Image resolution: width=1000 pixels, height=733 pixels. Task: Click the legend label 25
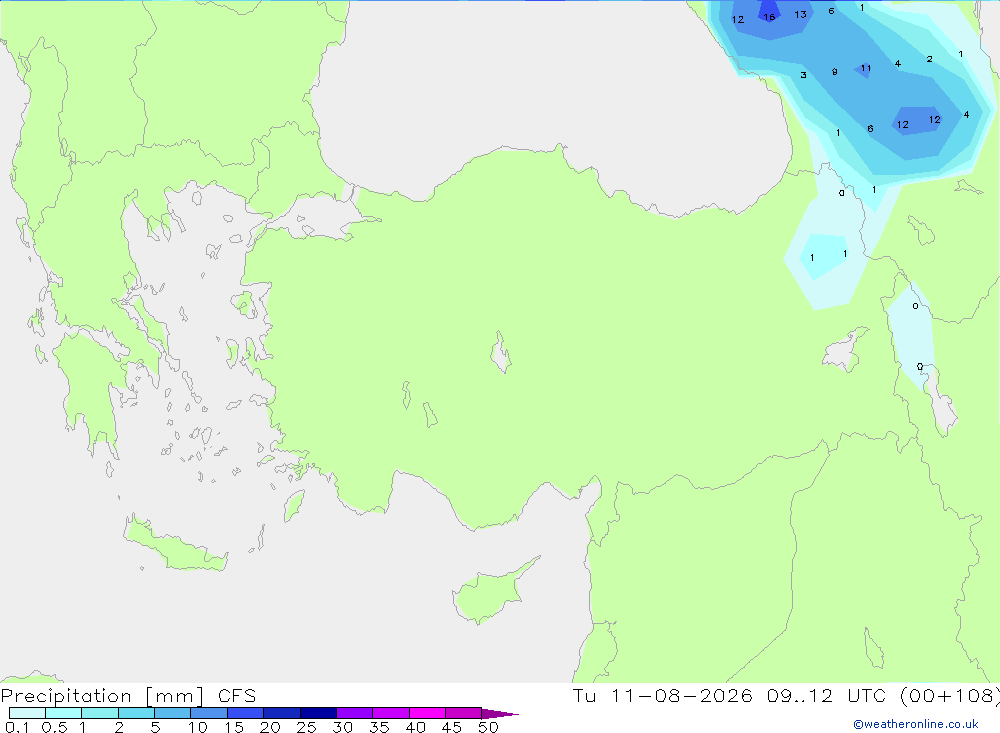306,727
